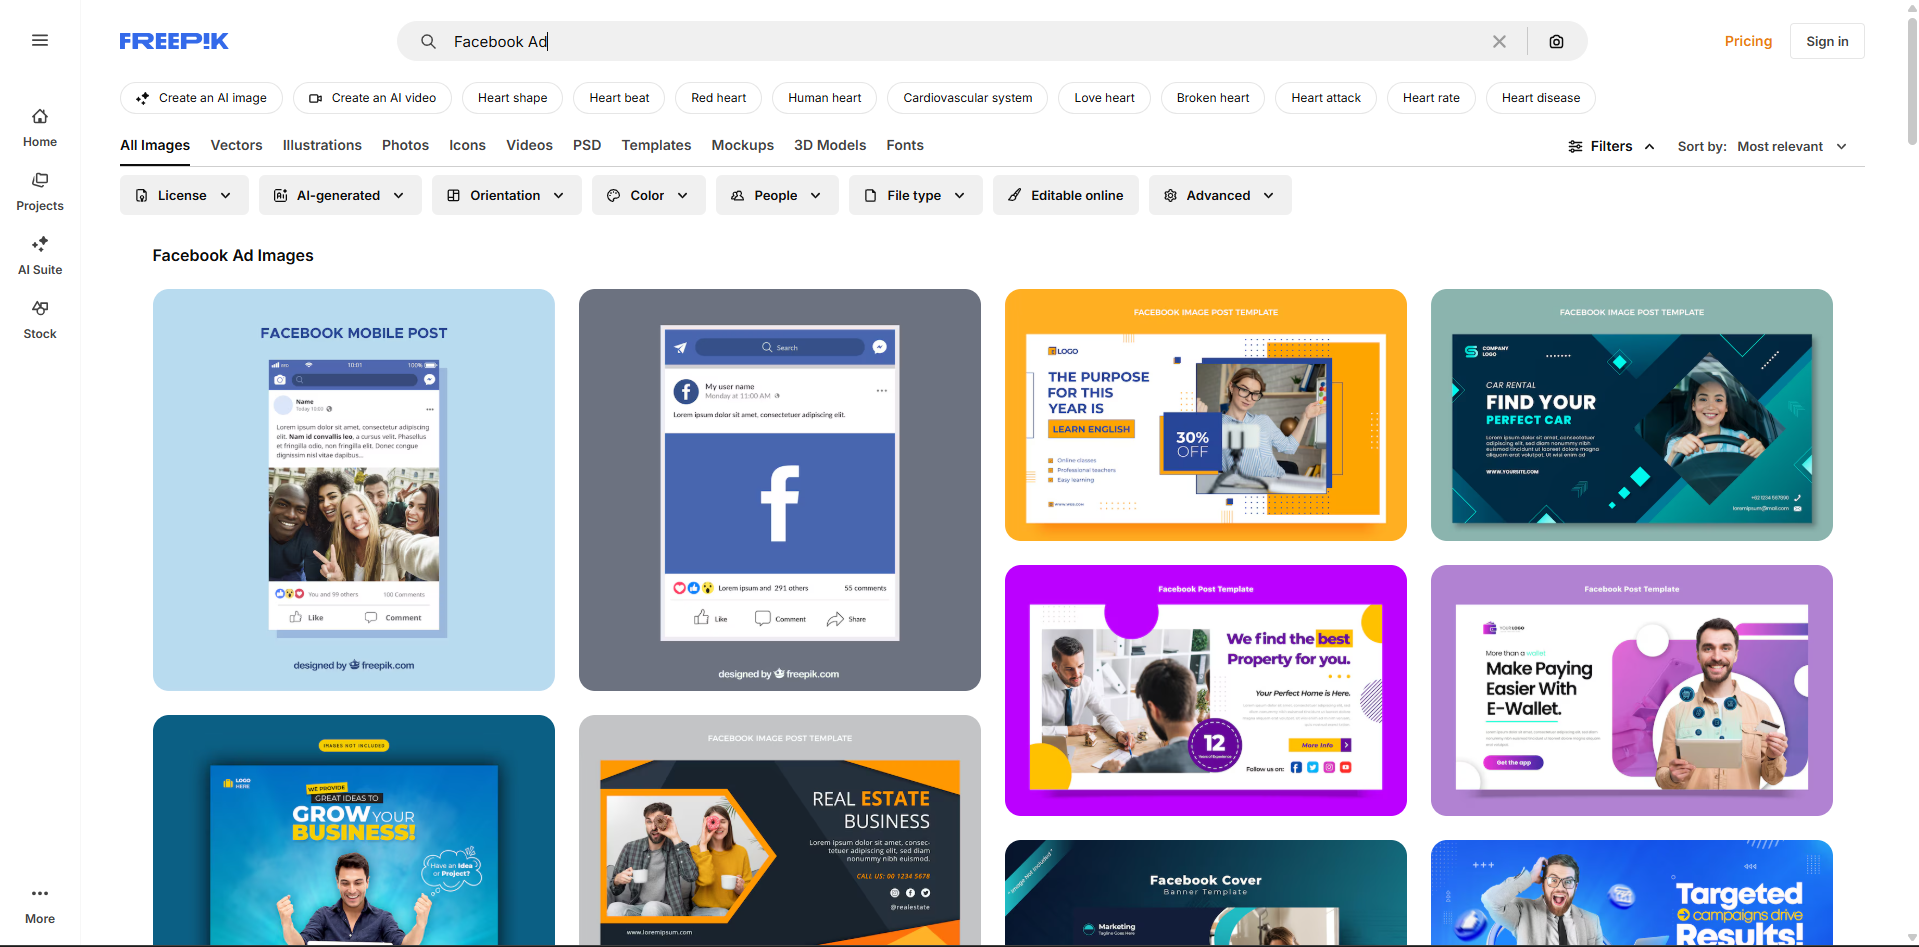The width and height of the screenshot is (1919, 947).
Task: Switch to the Templates tab
Action: (655, 145)
